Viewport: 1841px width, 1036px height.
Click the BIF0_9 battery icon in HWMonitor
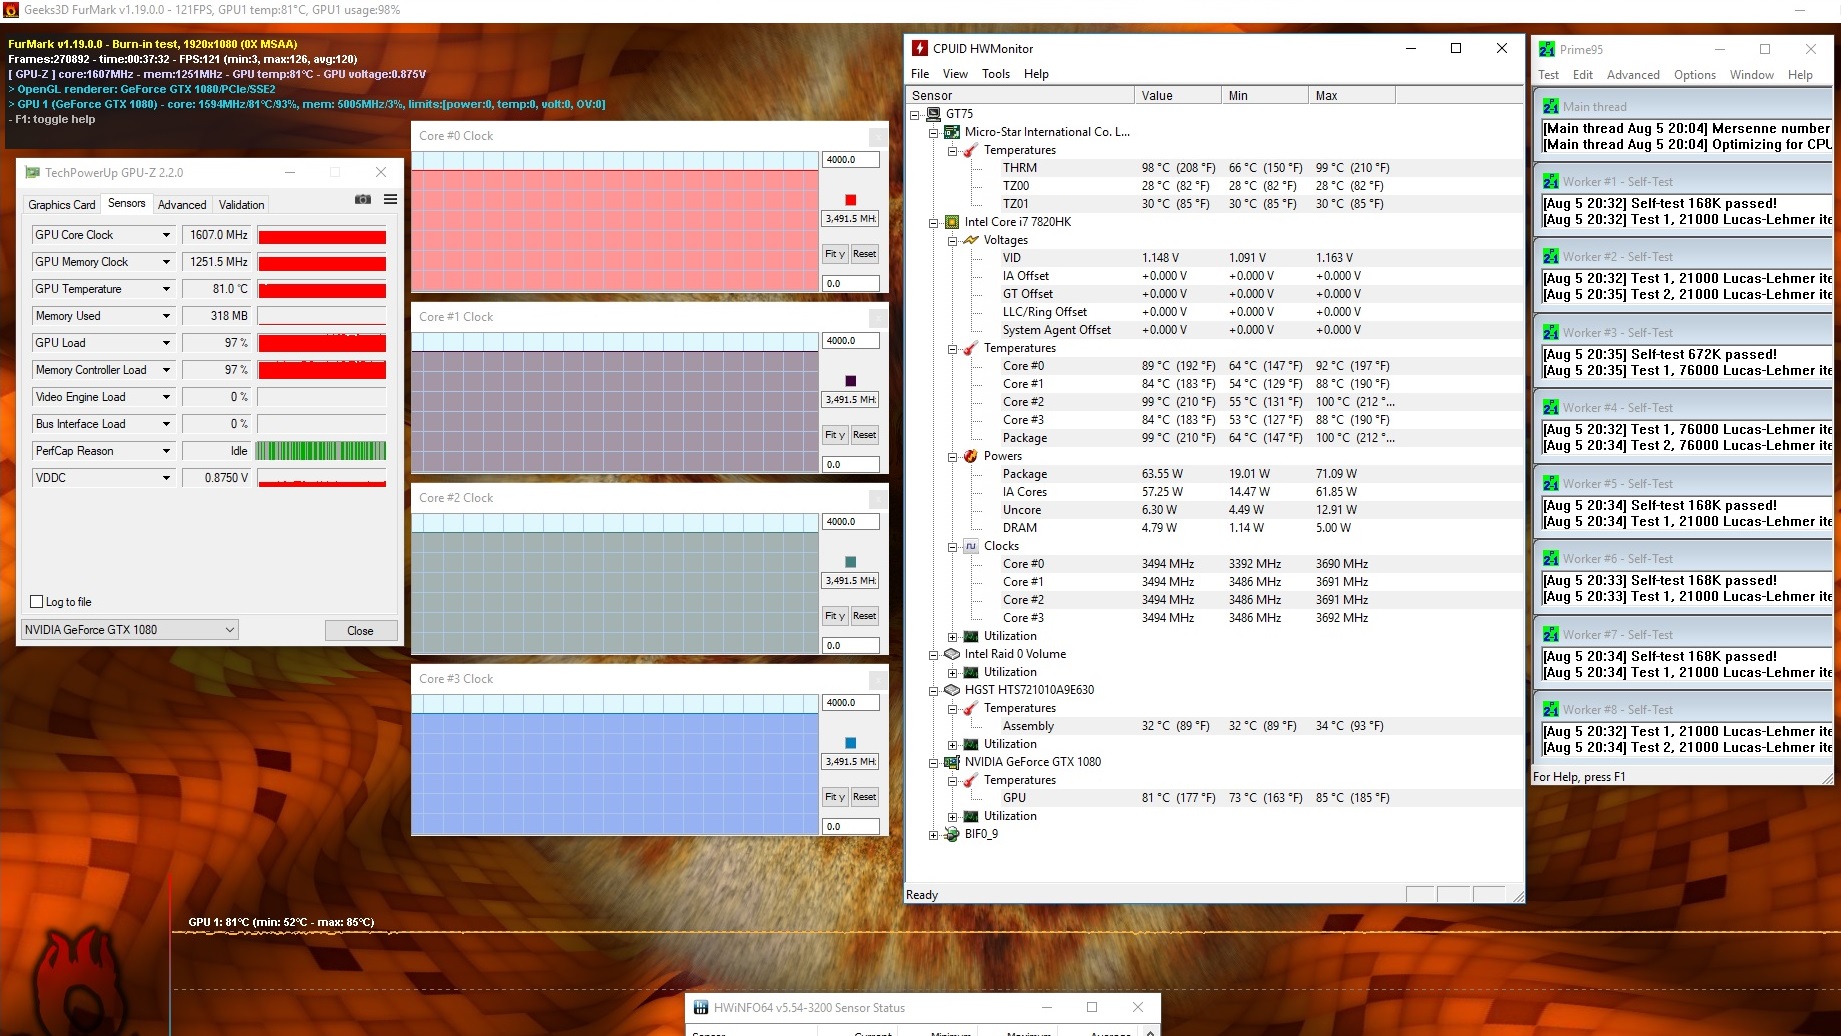tap(952, 834)
